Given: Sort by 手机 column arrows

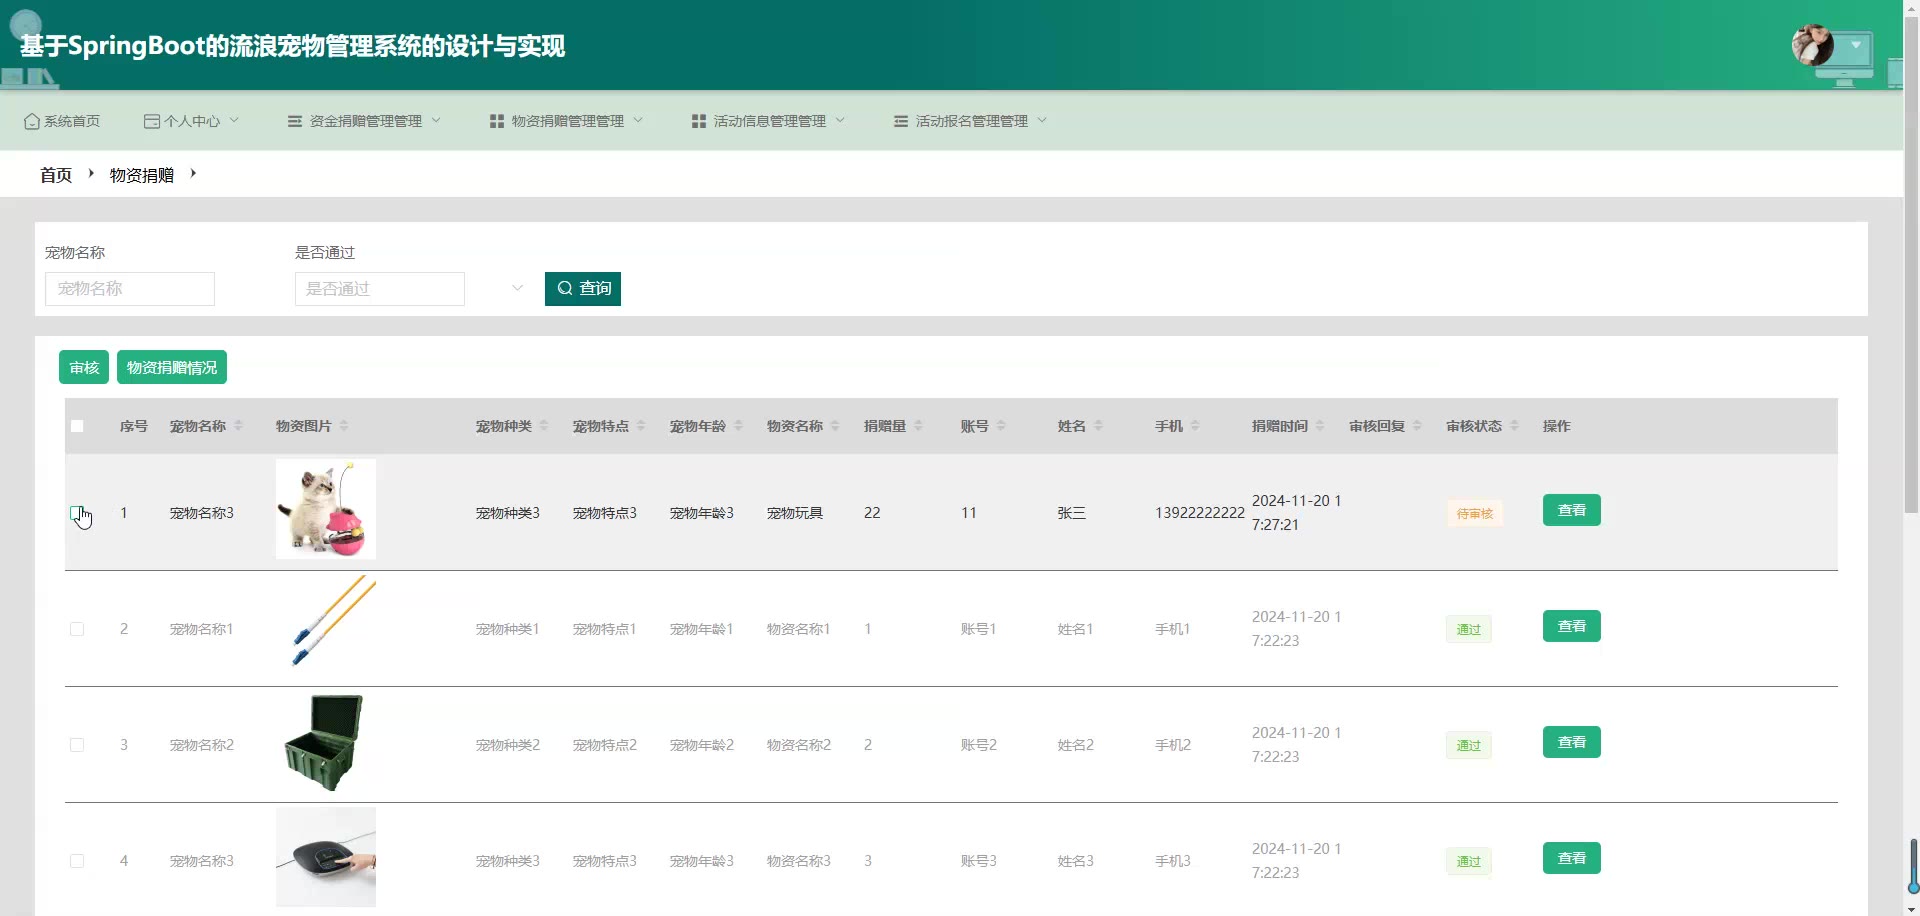Looking at the screenshot, I should [1195, 426].
